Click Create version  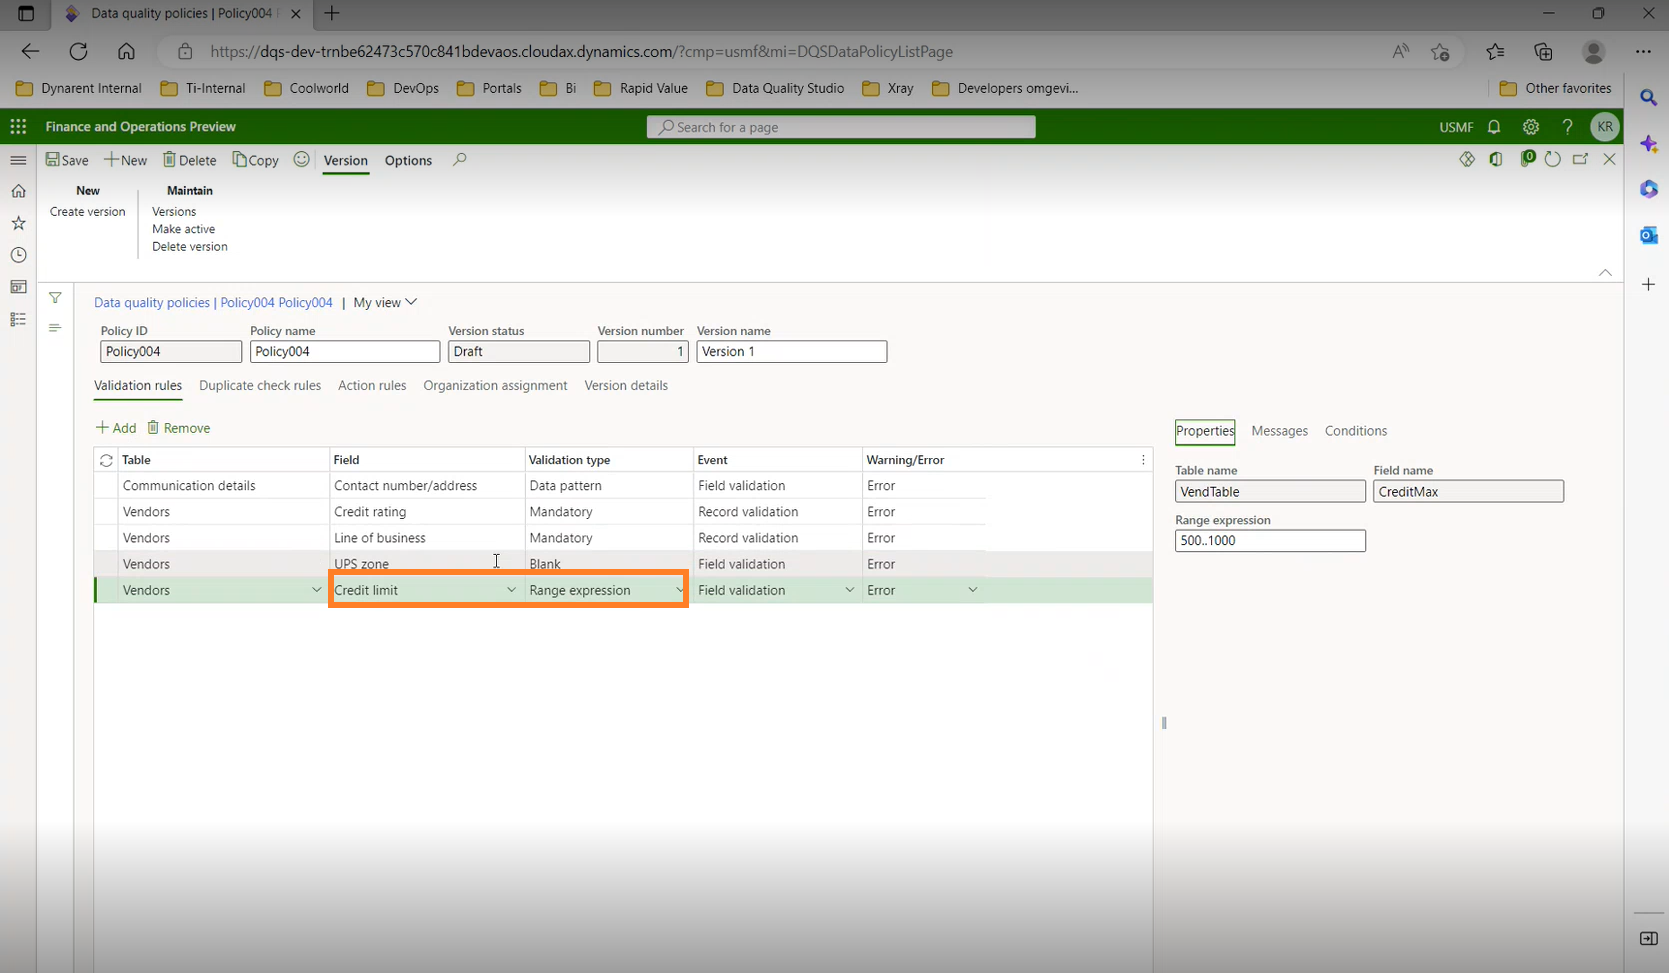[x=88, y=212]
